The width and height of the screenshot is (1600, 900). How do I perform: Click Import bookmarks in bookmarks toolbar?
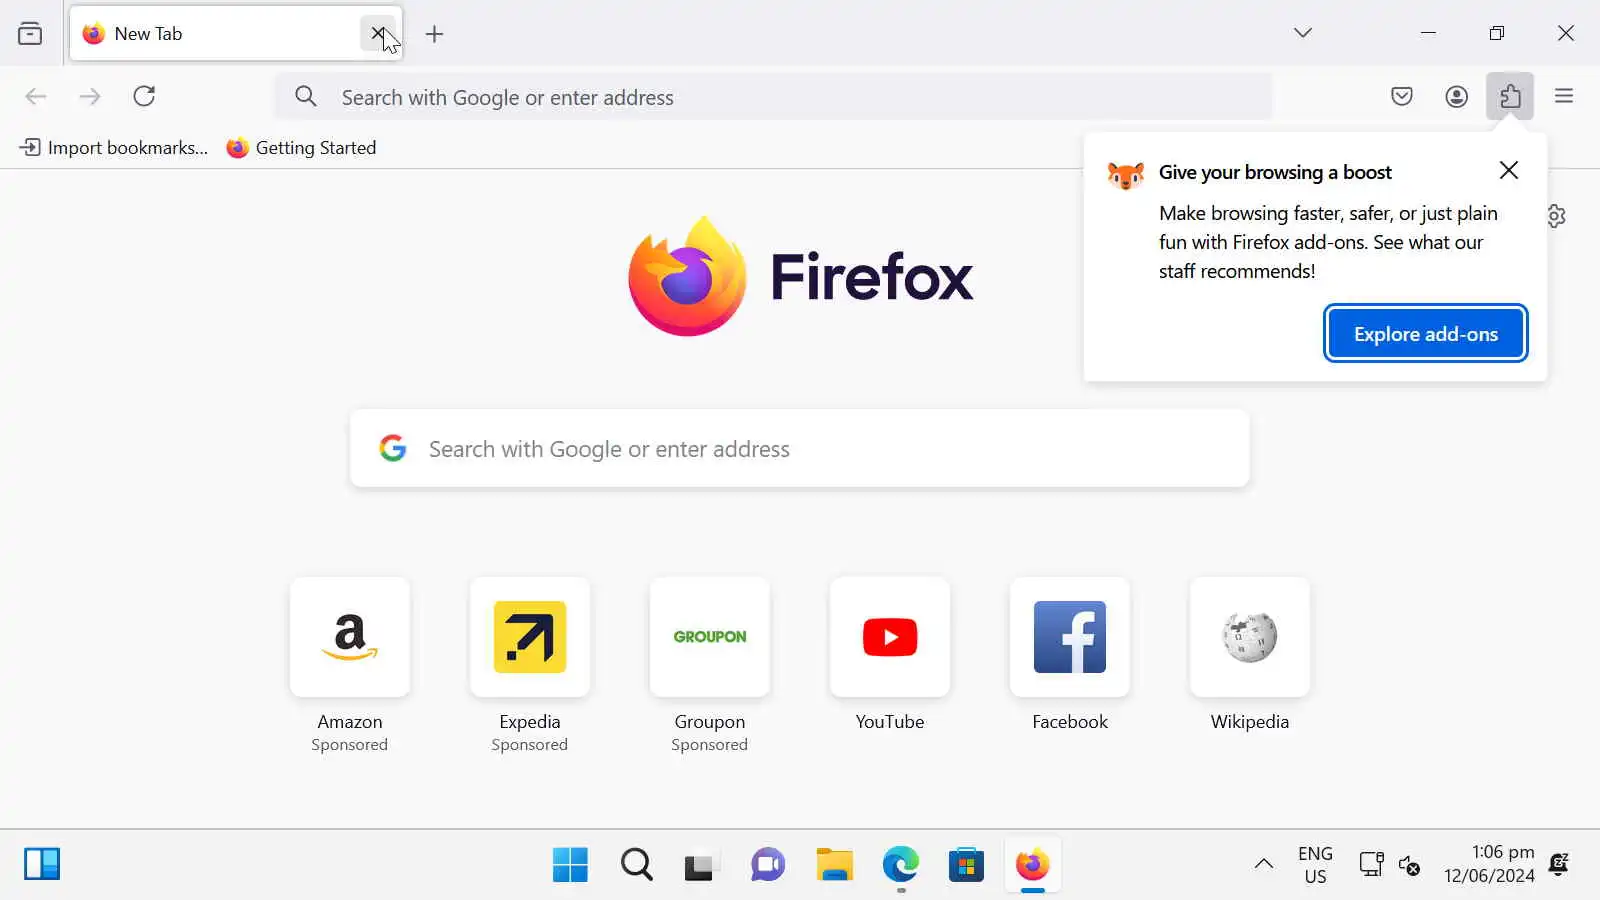(113, 148)
